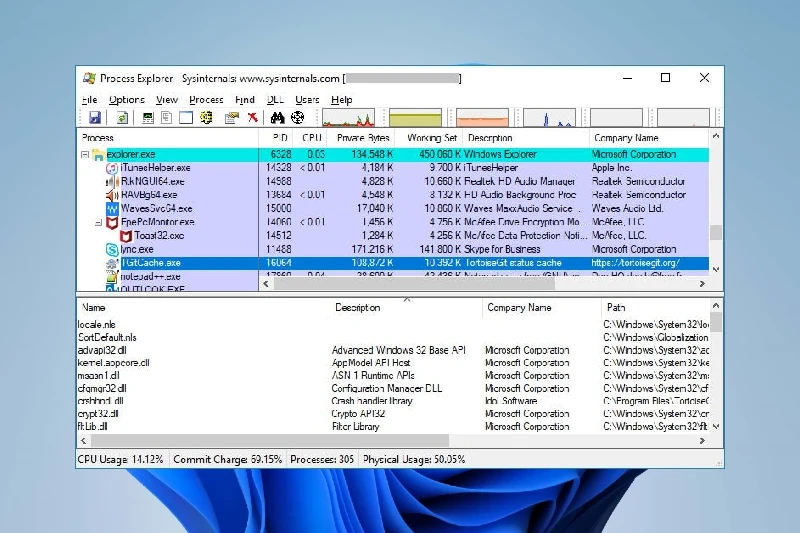Viewport: 800px width, 533px height.
Task: Click the yellow commit history graph
Action: (415, 117)
